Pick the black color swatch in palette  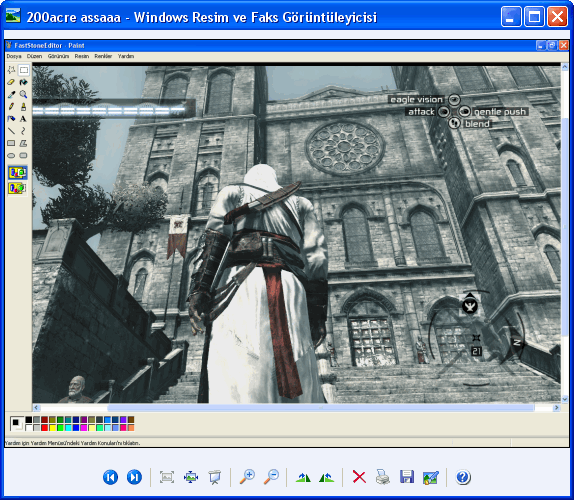[29, 419]
